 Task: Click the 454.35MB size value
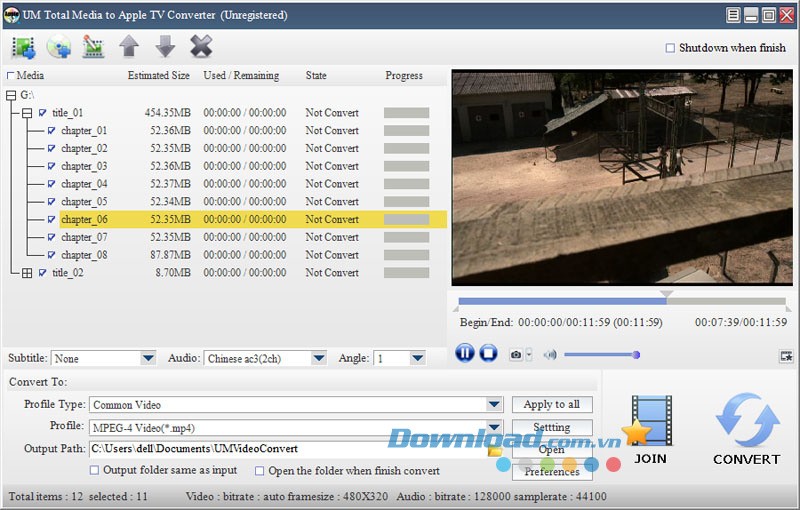(x=167, y=113)
